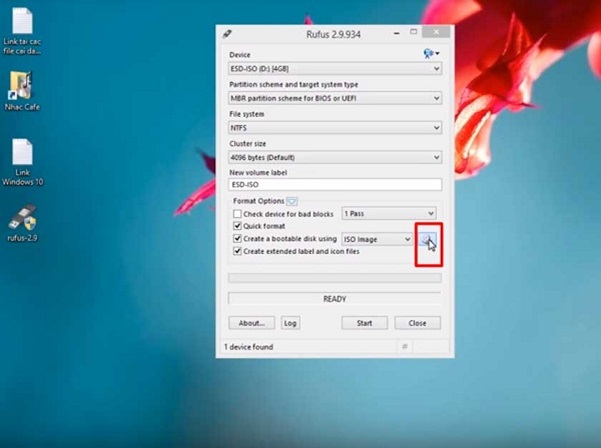This screenshot has width=601, height=448.
Task: Click the '1 device found' status text
Action: click(x=249, y=347)
